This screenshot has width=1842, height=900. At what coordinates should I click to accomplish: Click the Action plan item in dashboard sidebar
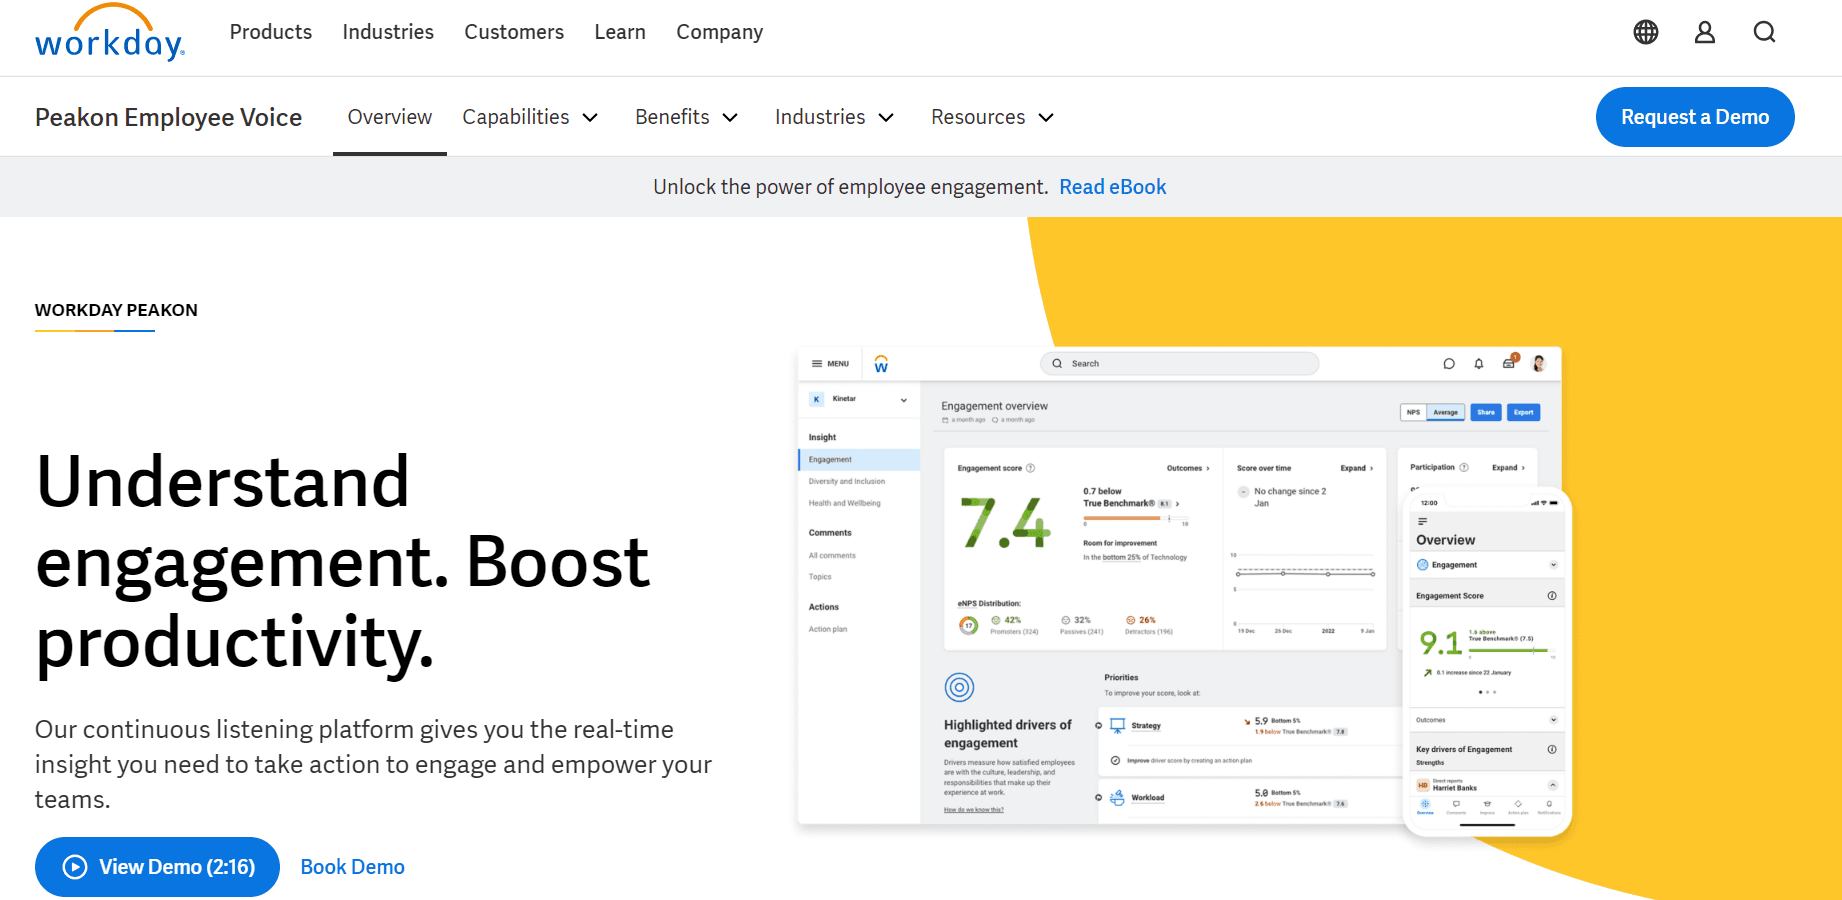(x=828, y=629)
